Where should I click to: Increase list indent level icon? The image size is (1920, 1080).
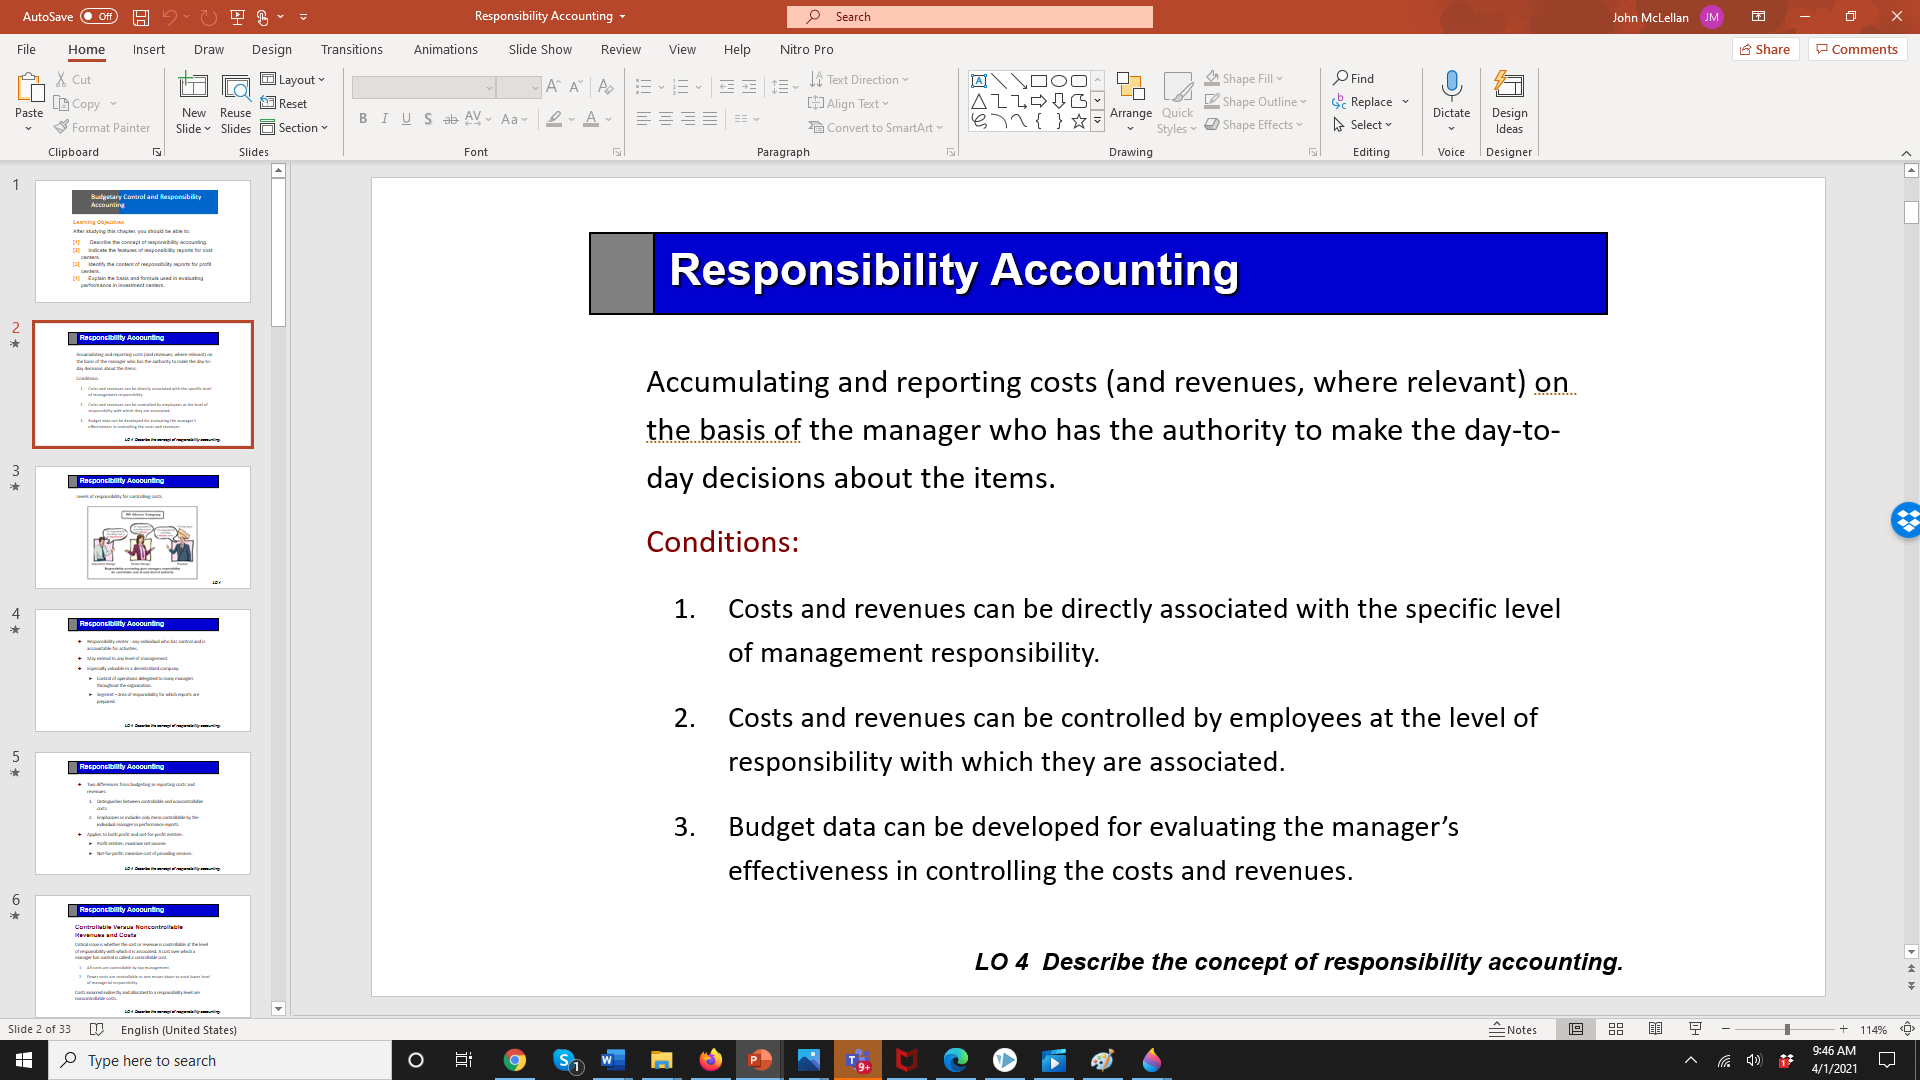pyautogui.click(x=749, y=87)
